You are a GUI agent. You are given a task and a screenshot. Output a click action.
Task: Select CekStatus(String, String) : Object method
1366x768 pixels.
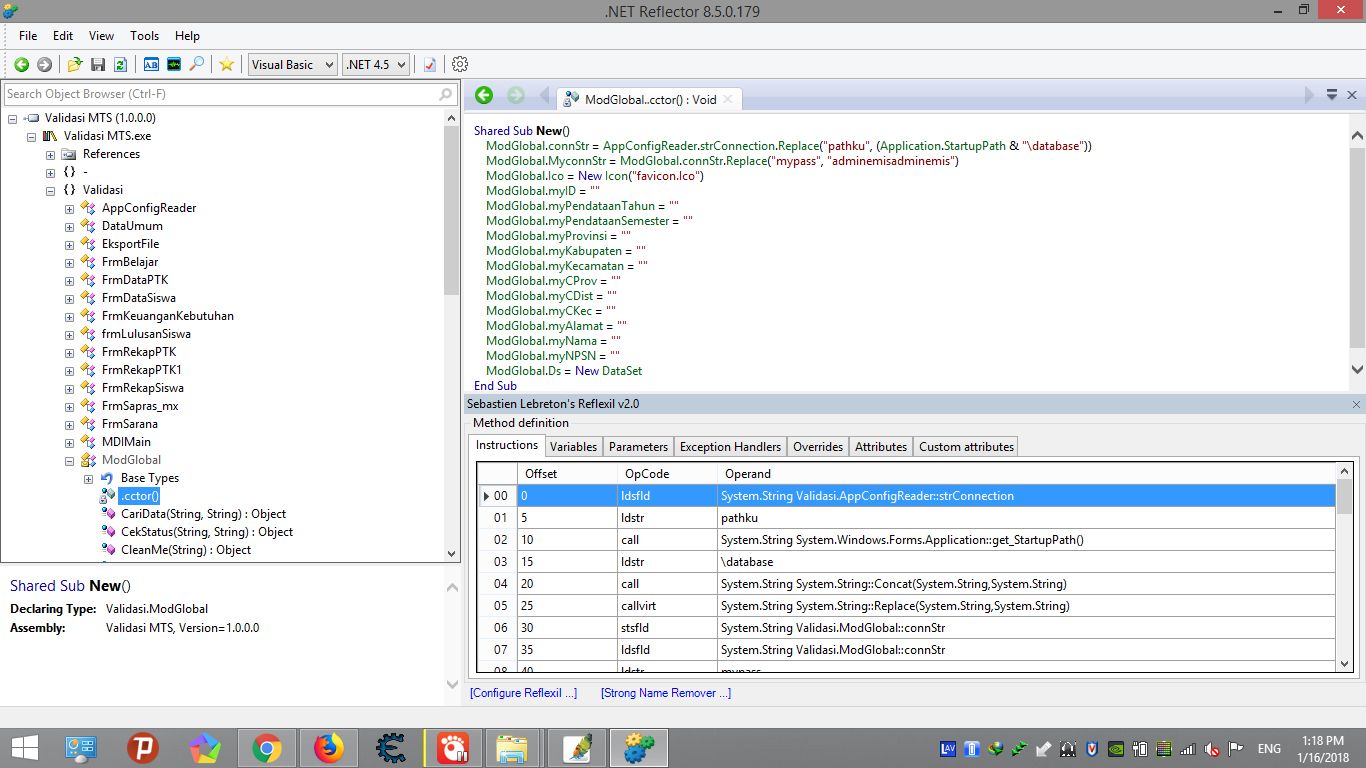pos(206,532)
